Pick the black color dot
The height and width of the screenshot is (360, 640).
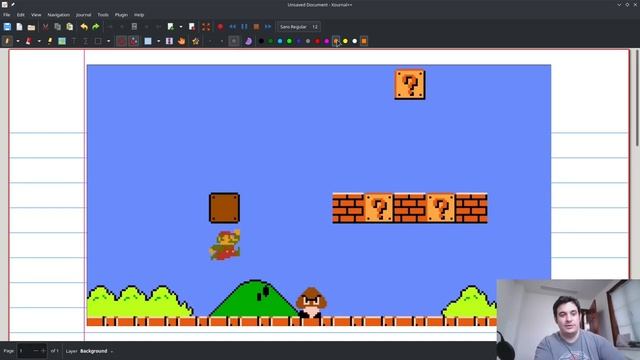tap(261, 41)
